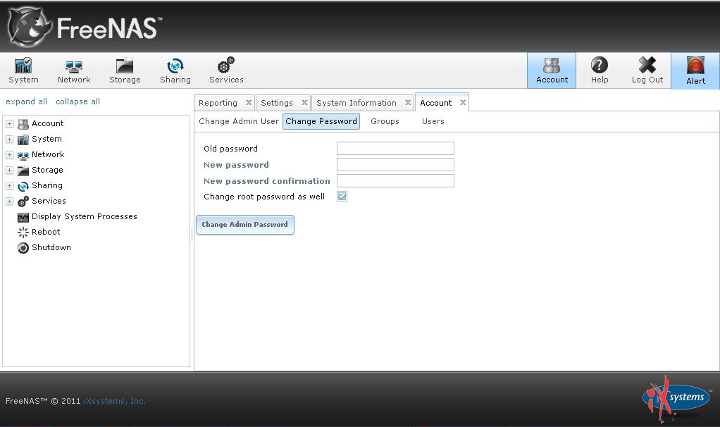Expand the Services tree node
Viewport: 720px width, 427px height.
pos(9,201)
